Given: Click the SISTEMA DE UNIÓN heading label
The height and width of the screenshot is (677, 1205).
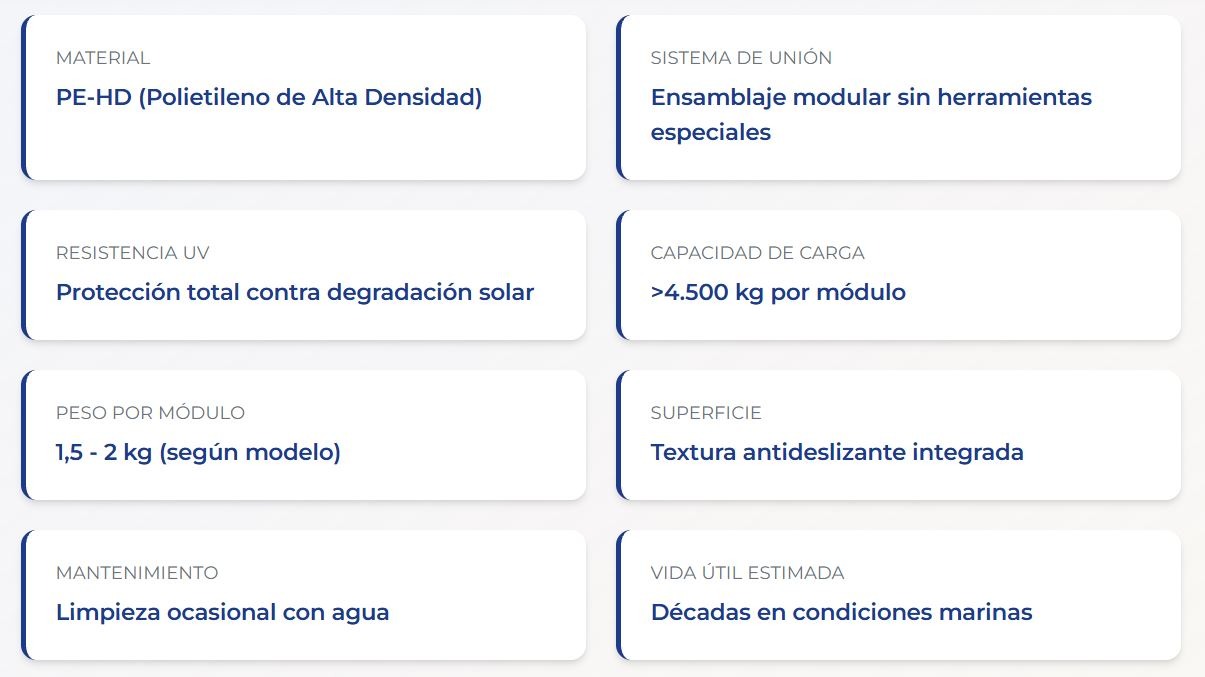Looking at the screenshot, I should pyautogui.click(x=741, y=58).
